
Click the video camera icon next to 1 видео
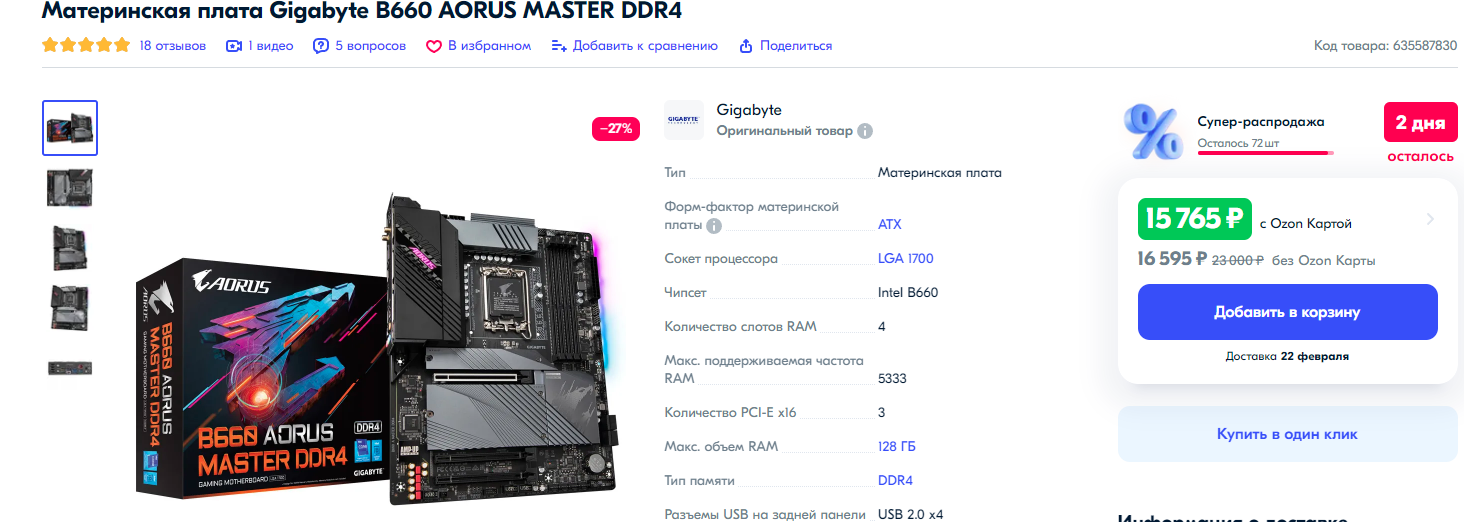tap(234, 46)
